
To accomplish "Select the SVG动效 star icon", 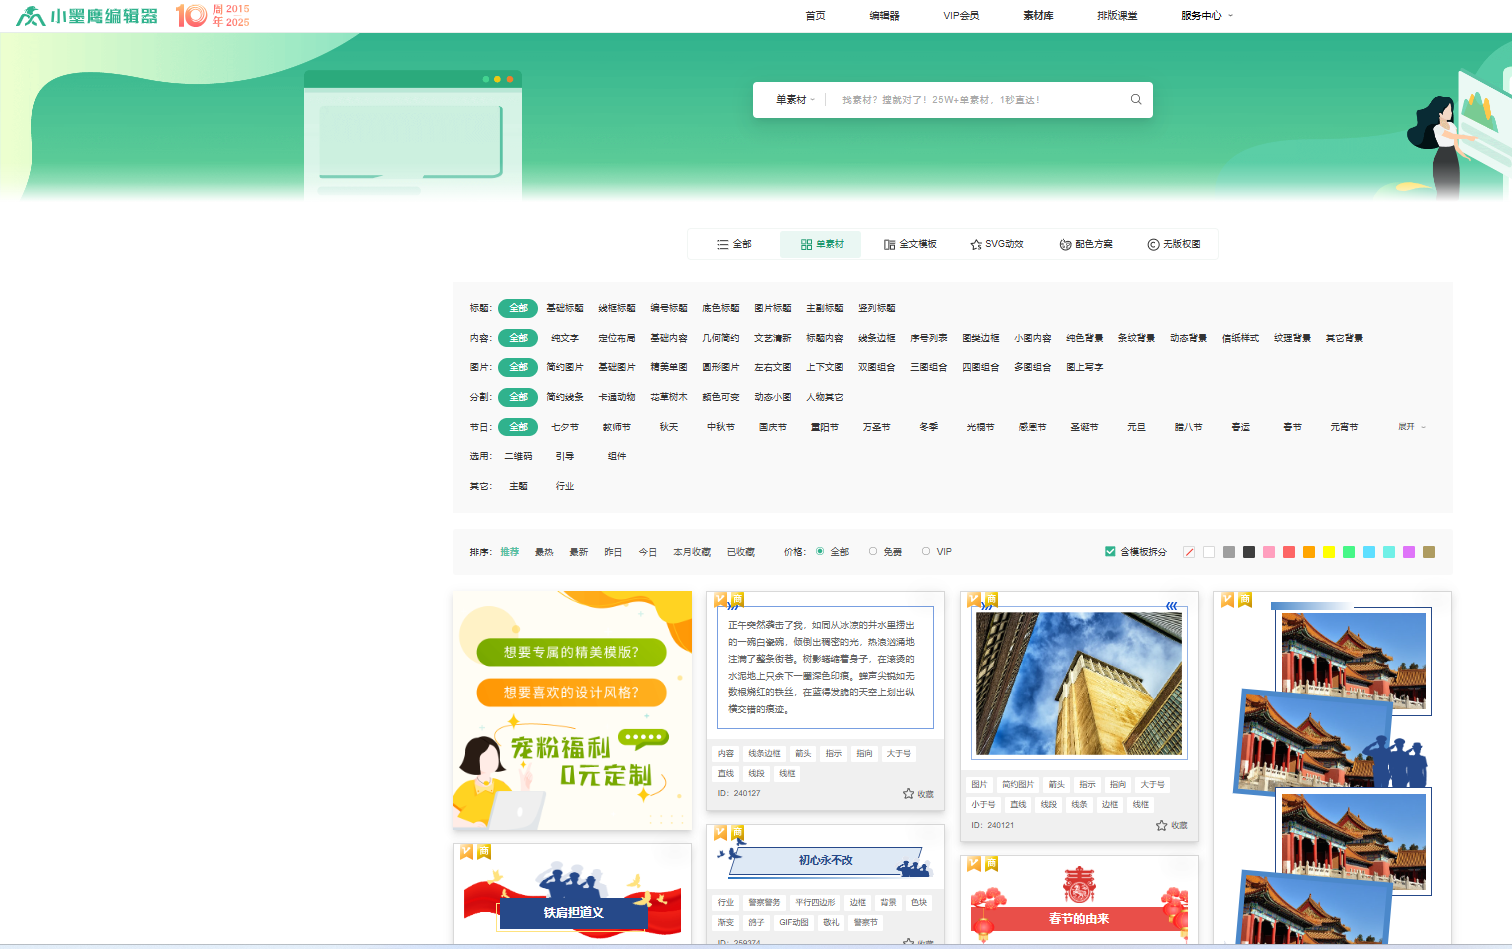I will [x=976, y=245].
